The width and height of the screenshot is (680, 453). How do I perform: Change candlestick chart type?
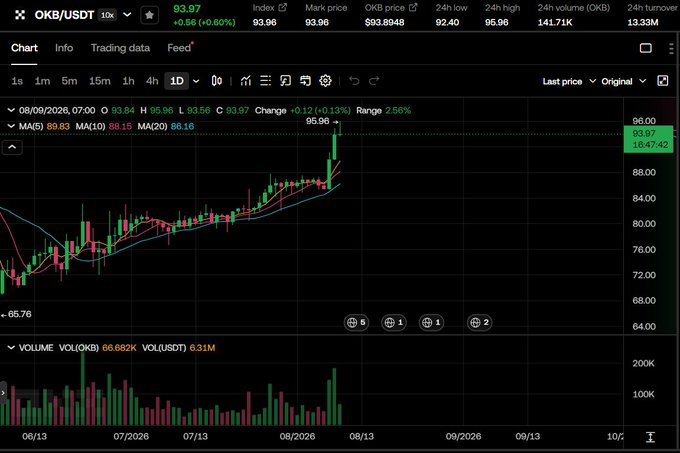(x=217, y=81)
